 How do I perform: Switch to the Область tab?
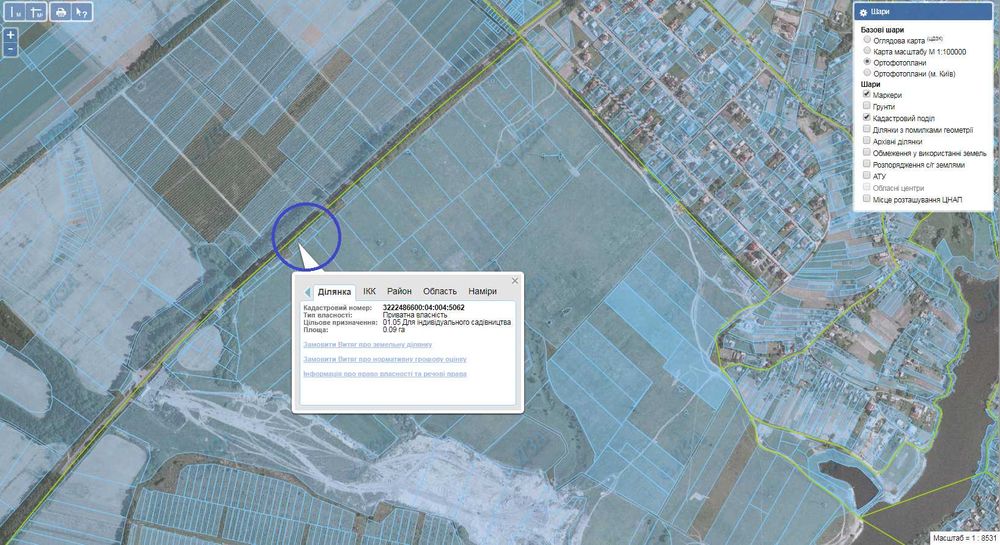click(440, 291)
